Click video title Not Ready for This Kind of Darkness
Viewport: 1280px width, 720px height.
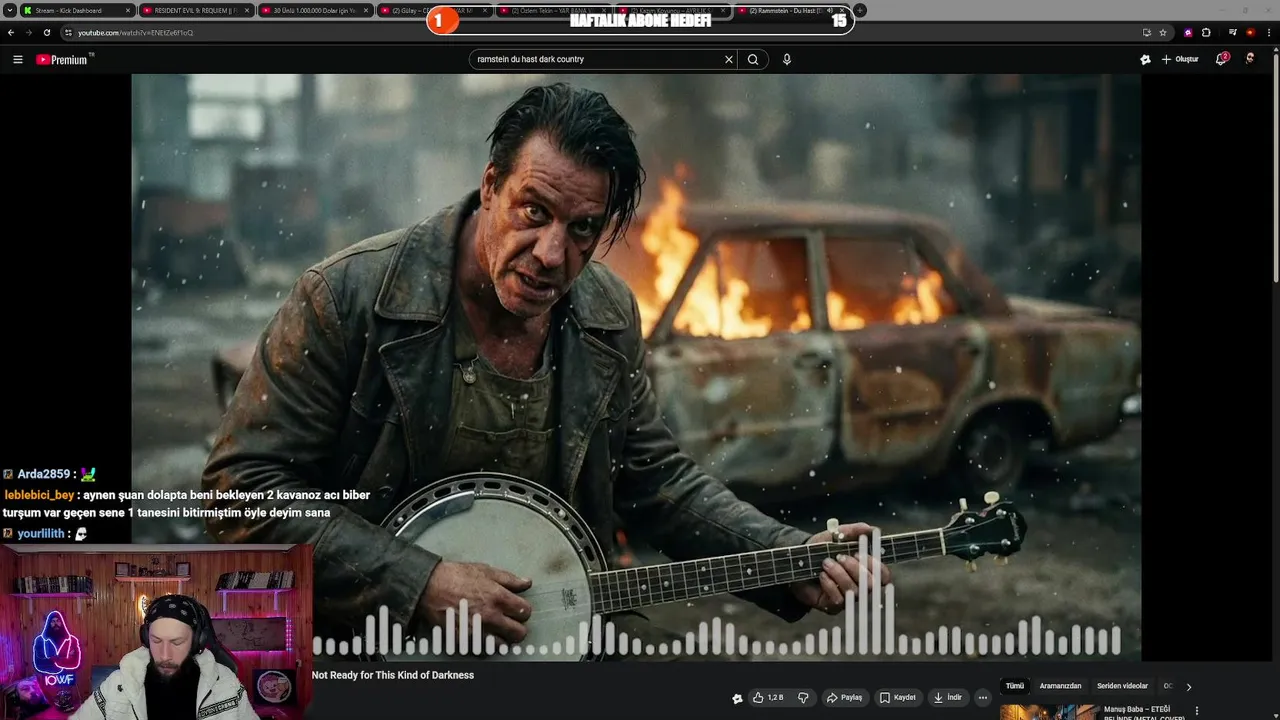point(393,675)
